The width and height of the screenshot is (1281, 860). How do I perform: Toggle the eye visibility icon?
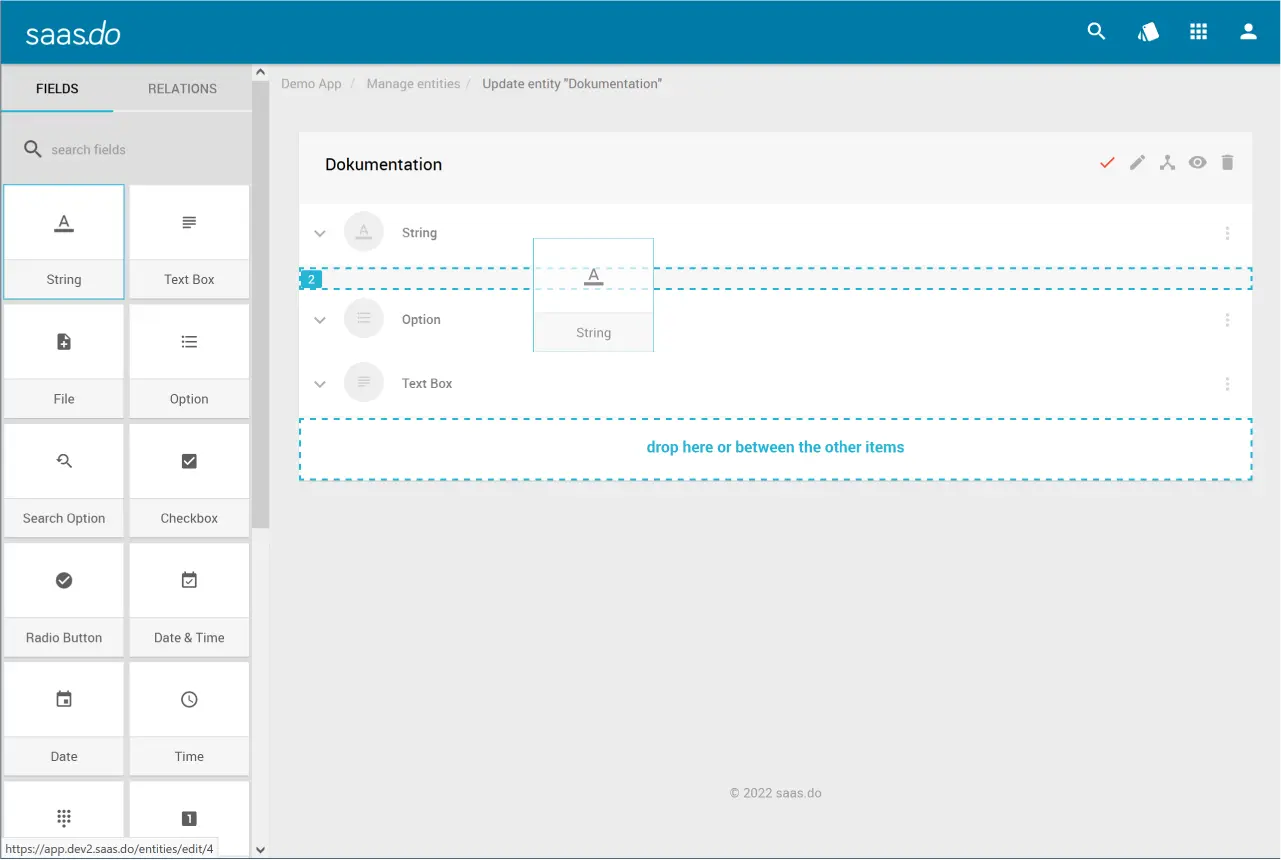pyautogui.click(x=1197, y=163)
